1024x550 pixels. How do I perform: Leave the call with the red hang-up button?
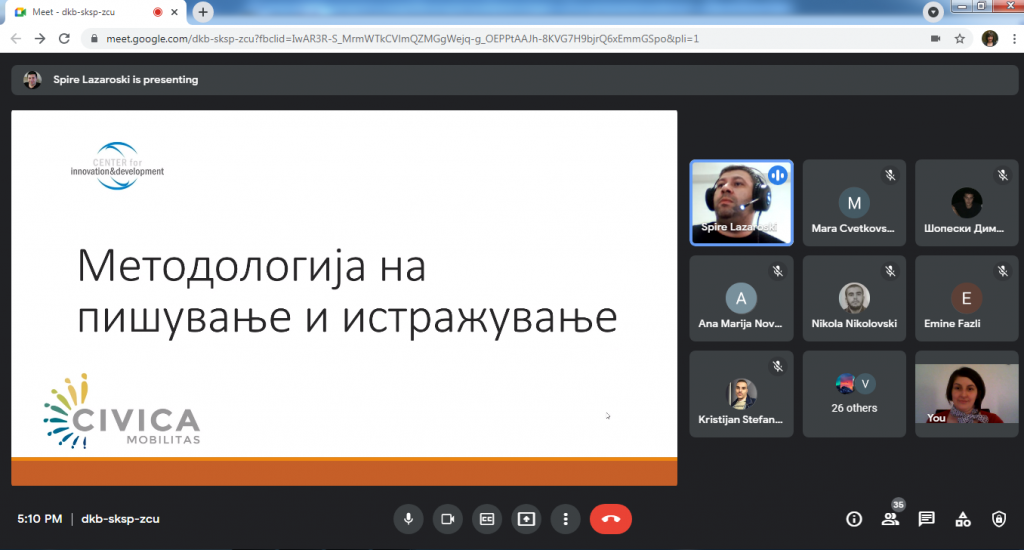tap(611, 519)
